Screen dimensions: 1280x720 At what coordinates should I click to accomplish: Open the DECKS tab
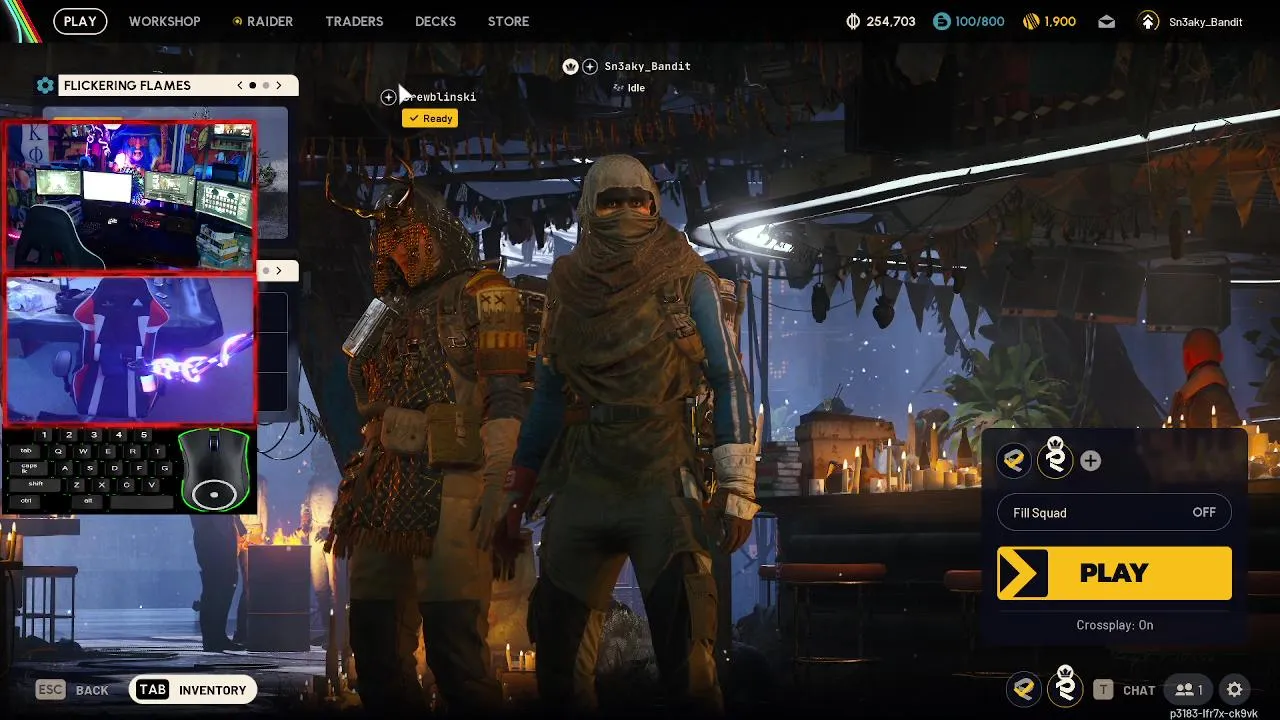pos(435,21)
